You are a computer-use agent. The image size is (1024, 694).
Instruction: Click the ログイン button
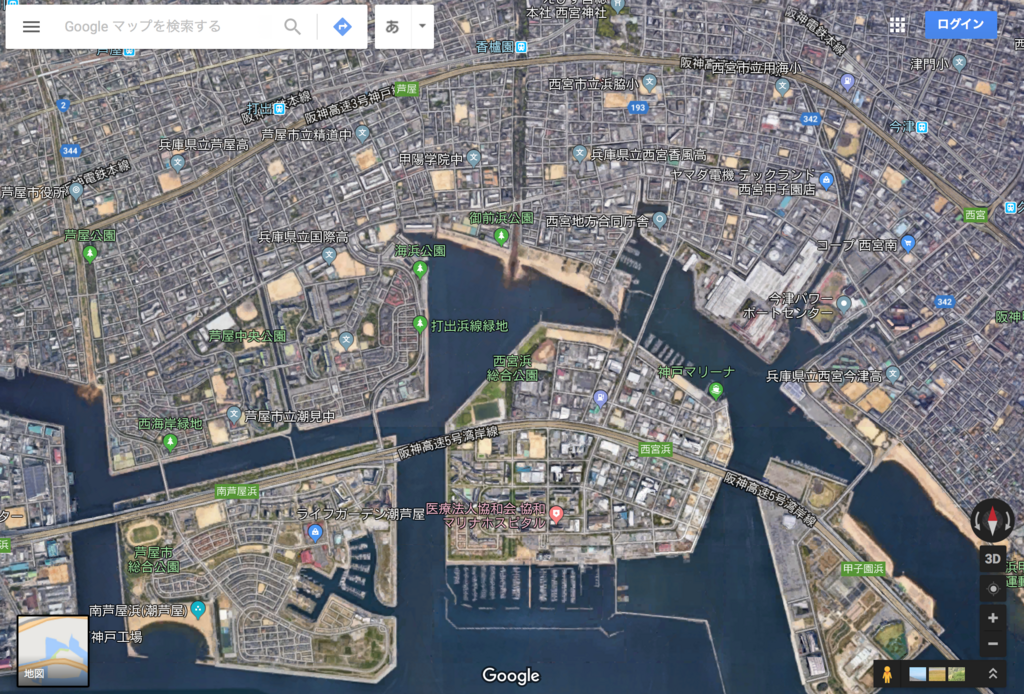click(x=961, y=25)
